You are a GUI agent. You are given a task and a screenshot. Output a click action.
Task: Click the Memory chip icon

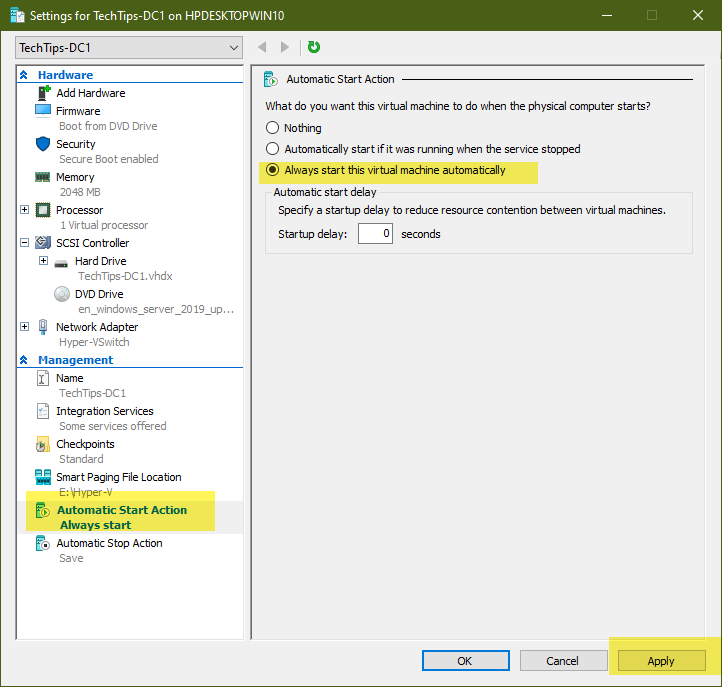point(43,177)
